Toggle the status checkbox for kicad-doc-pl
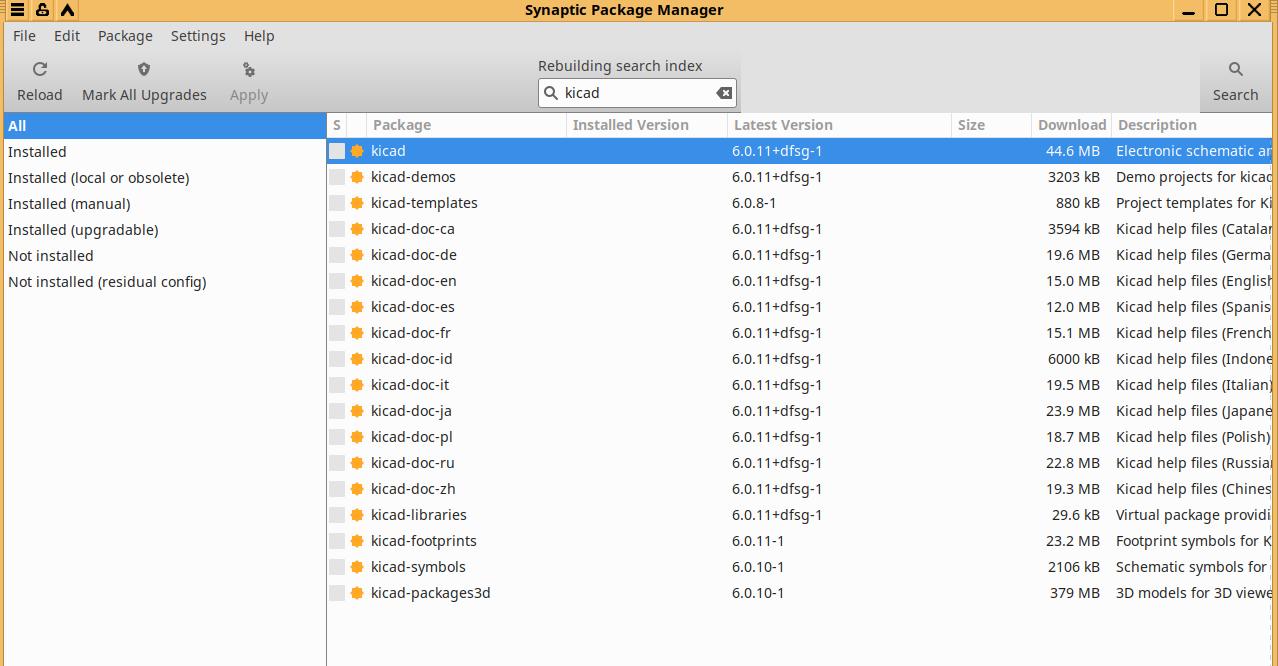1278x666 pixels. (337, 437)
